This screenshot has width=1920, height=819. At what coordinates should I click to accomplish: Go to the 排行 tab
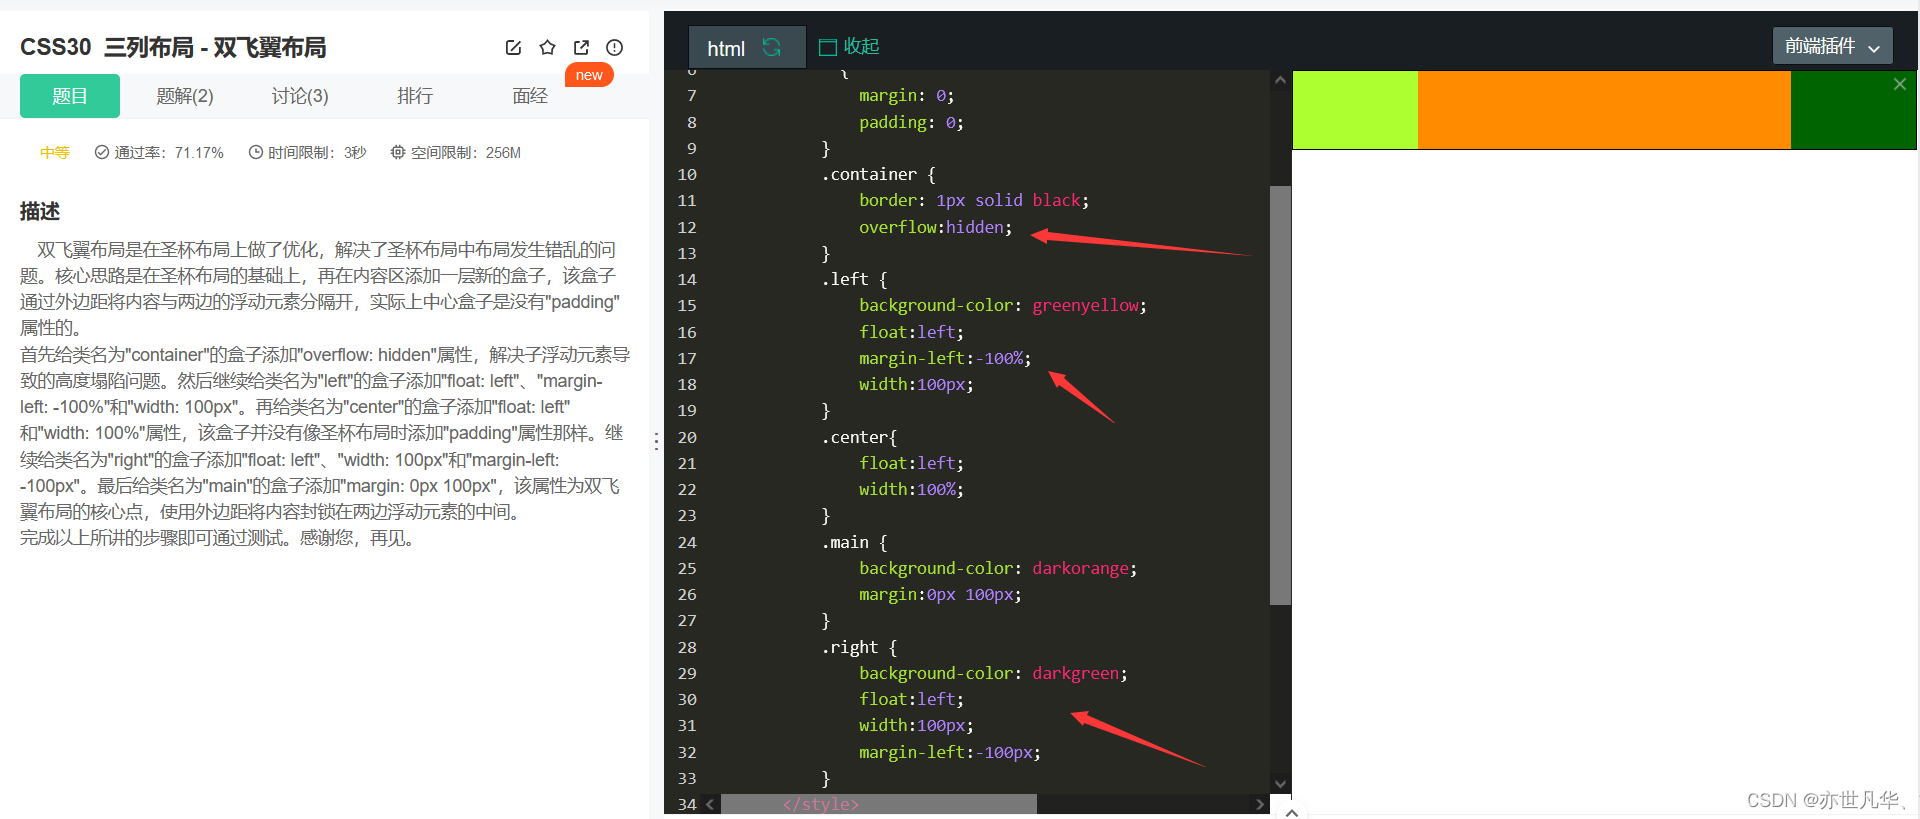(x=415, y=96)
